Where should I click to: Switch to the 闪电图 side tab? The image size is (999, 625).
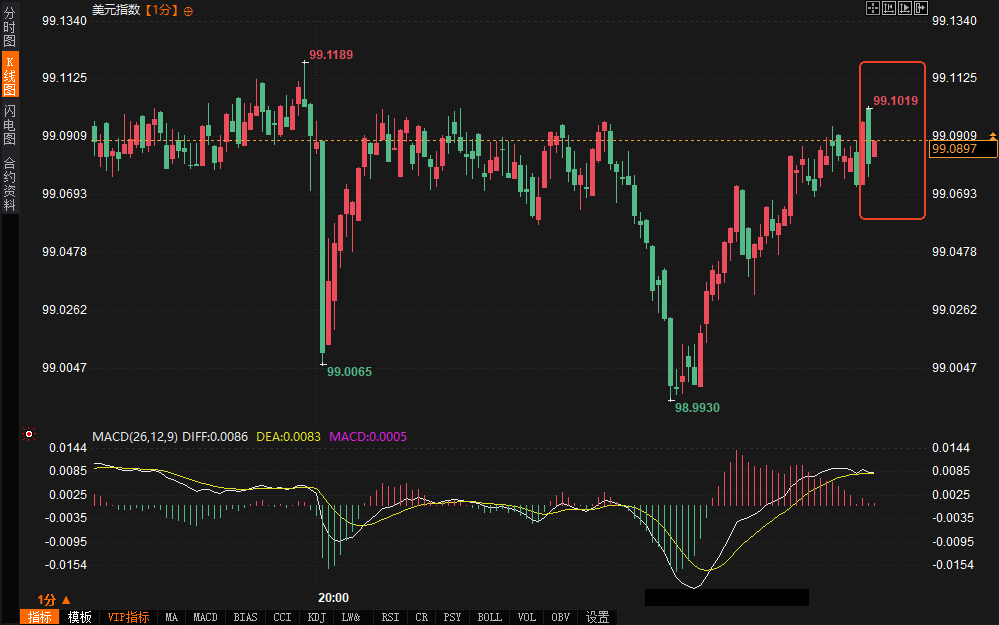[10, 124]
